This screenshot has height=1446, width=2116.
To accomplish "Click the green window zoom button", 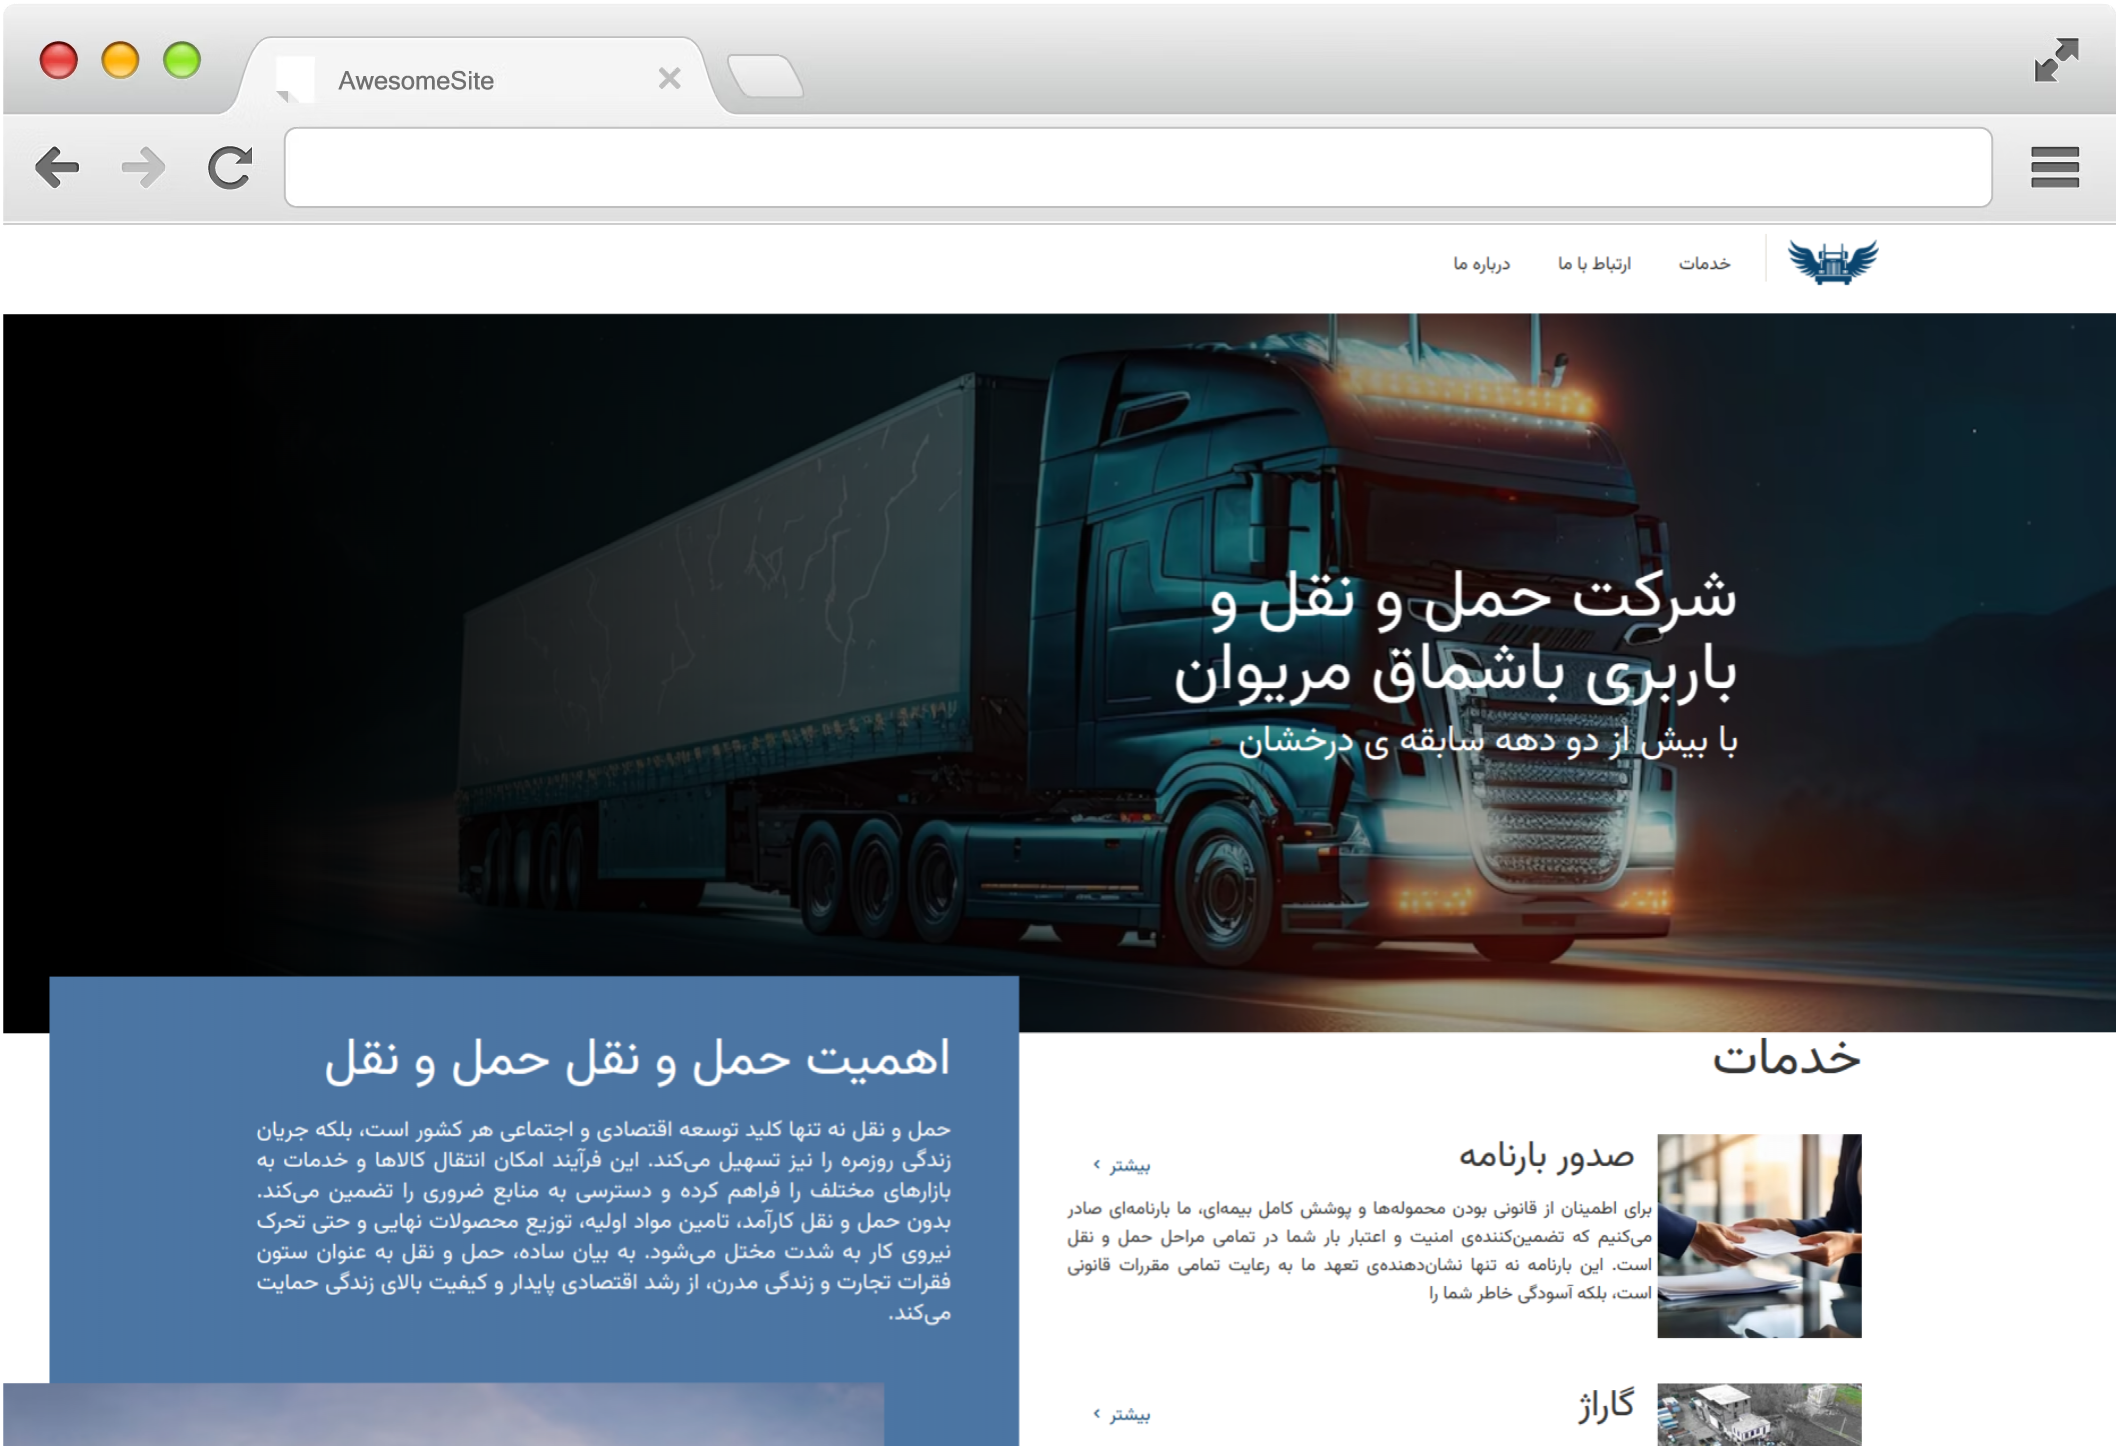I will [x=182, y=60].
